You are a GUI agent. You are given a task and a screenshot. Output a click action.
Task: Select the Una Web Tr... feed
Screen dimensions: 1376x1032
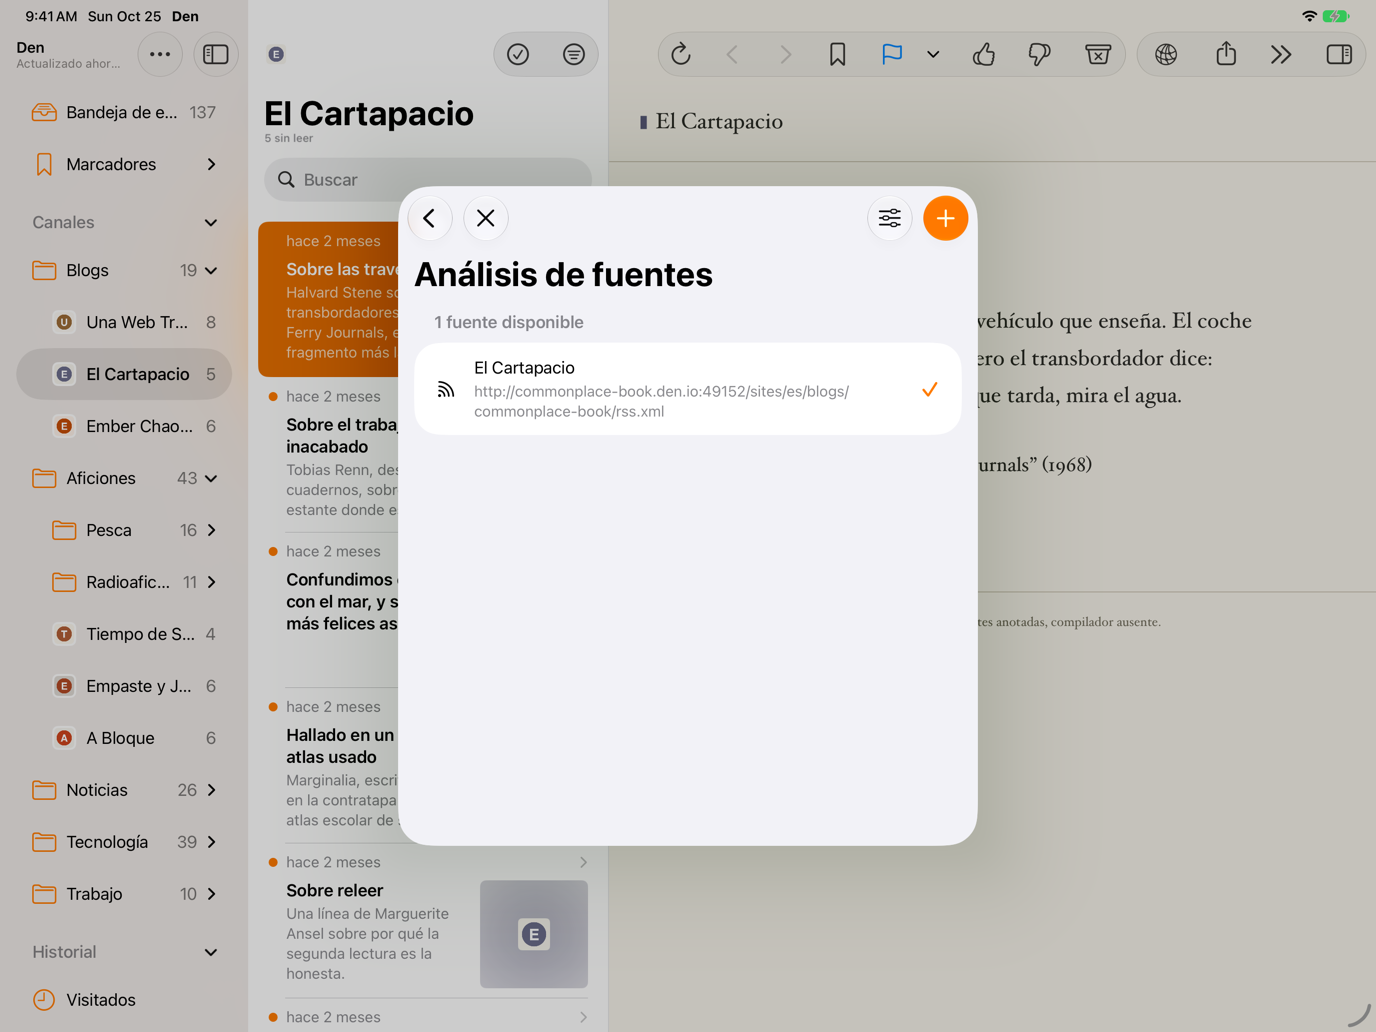124,322
